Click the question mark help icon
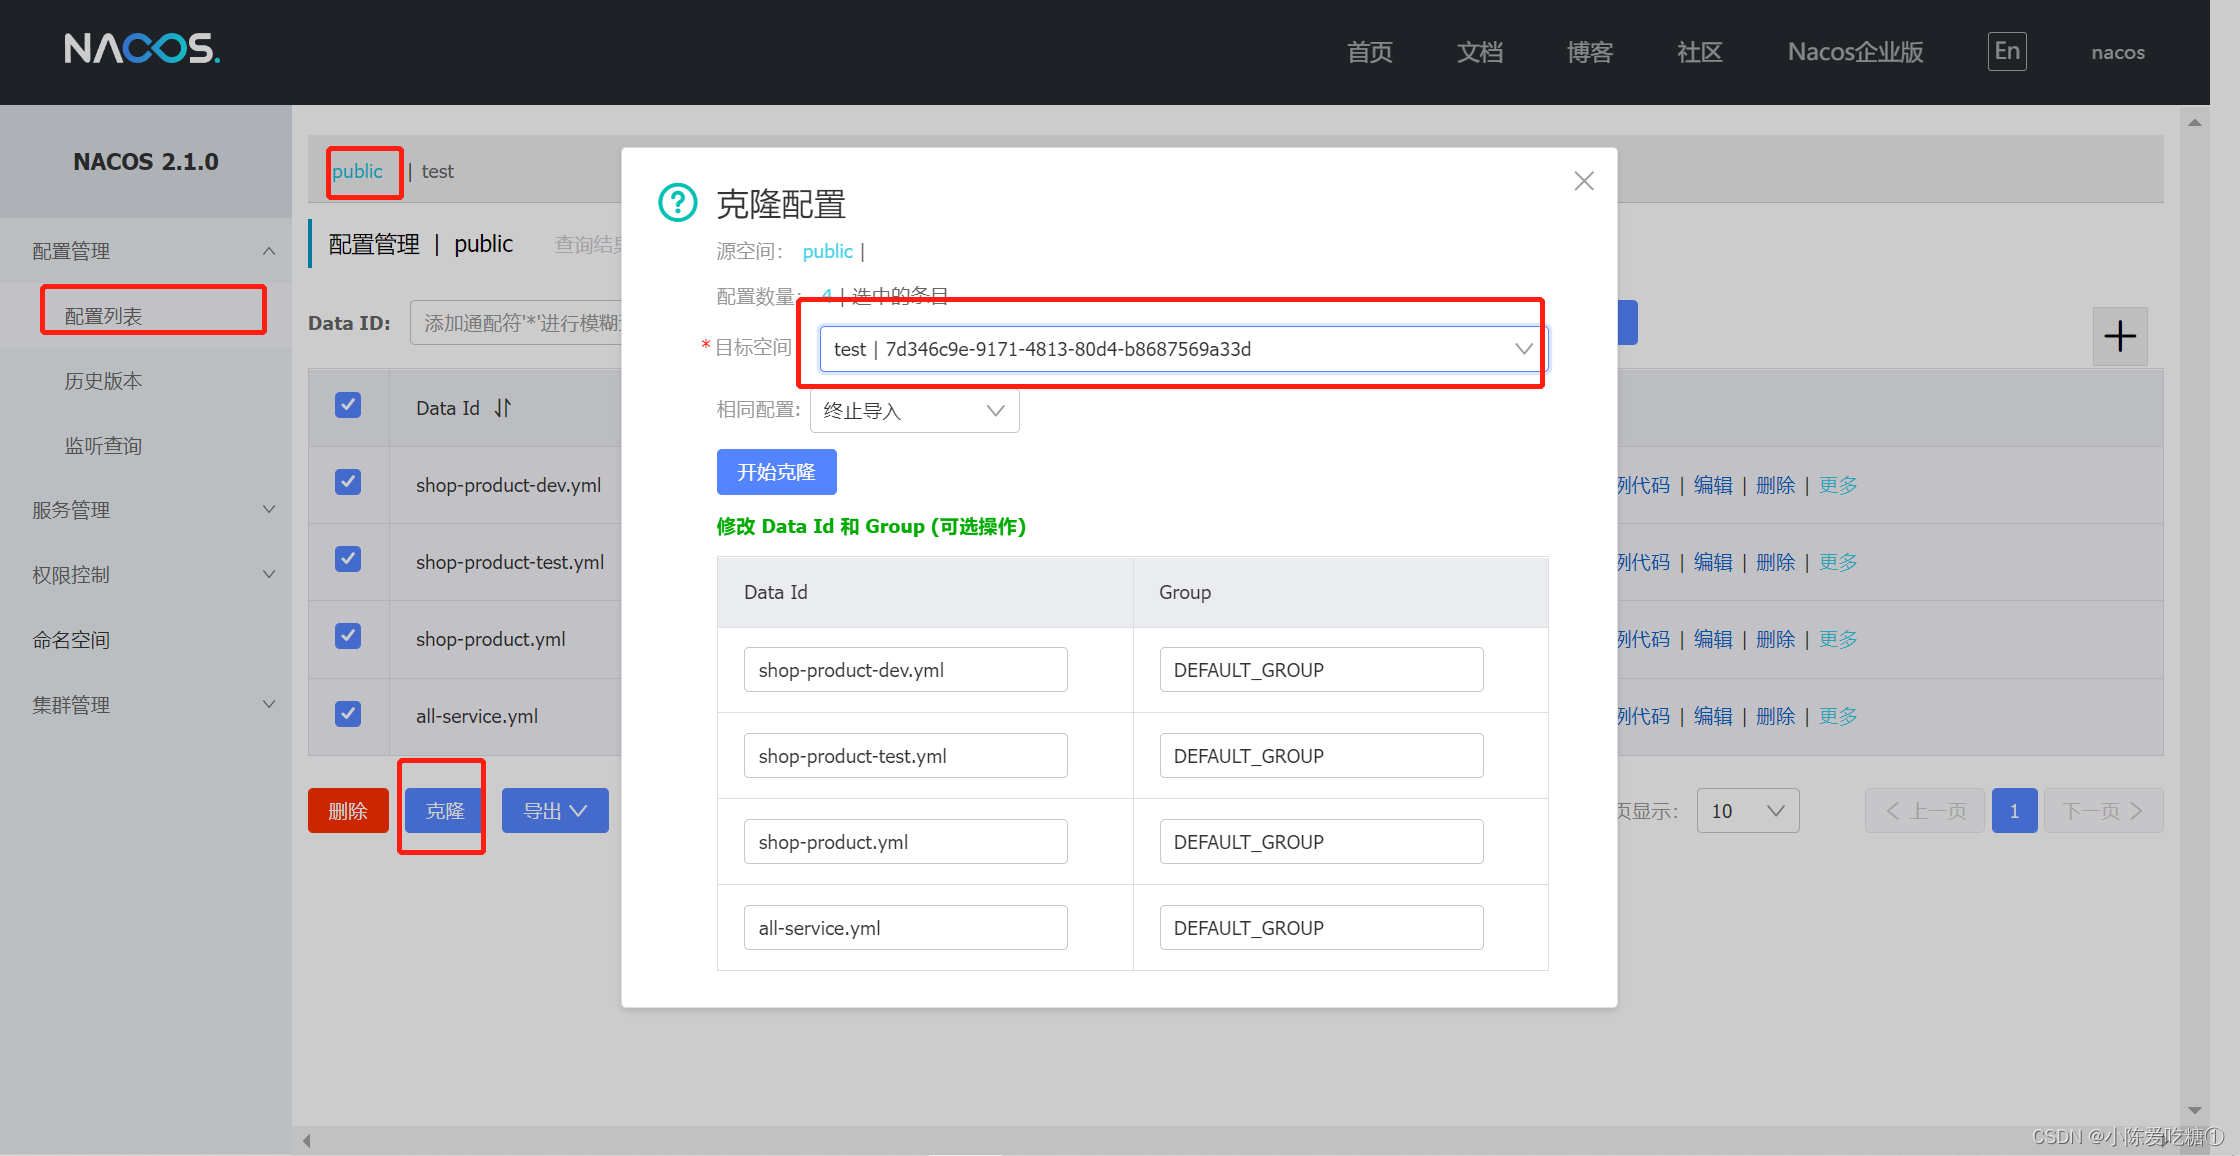Image resolution: width=2240 pixels, height=1156 pixels. (677, 203)
